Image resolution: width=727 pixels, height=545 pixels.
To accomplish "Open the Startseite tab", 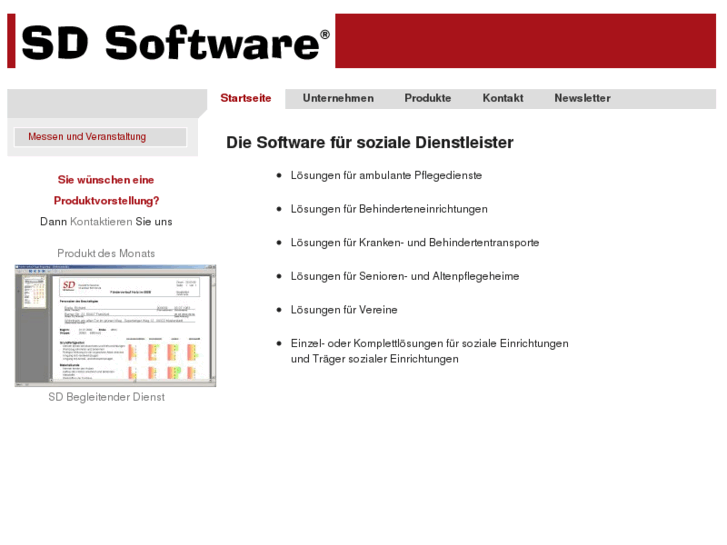I will (246, 98).
